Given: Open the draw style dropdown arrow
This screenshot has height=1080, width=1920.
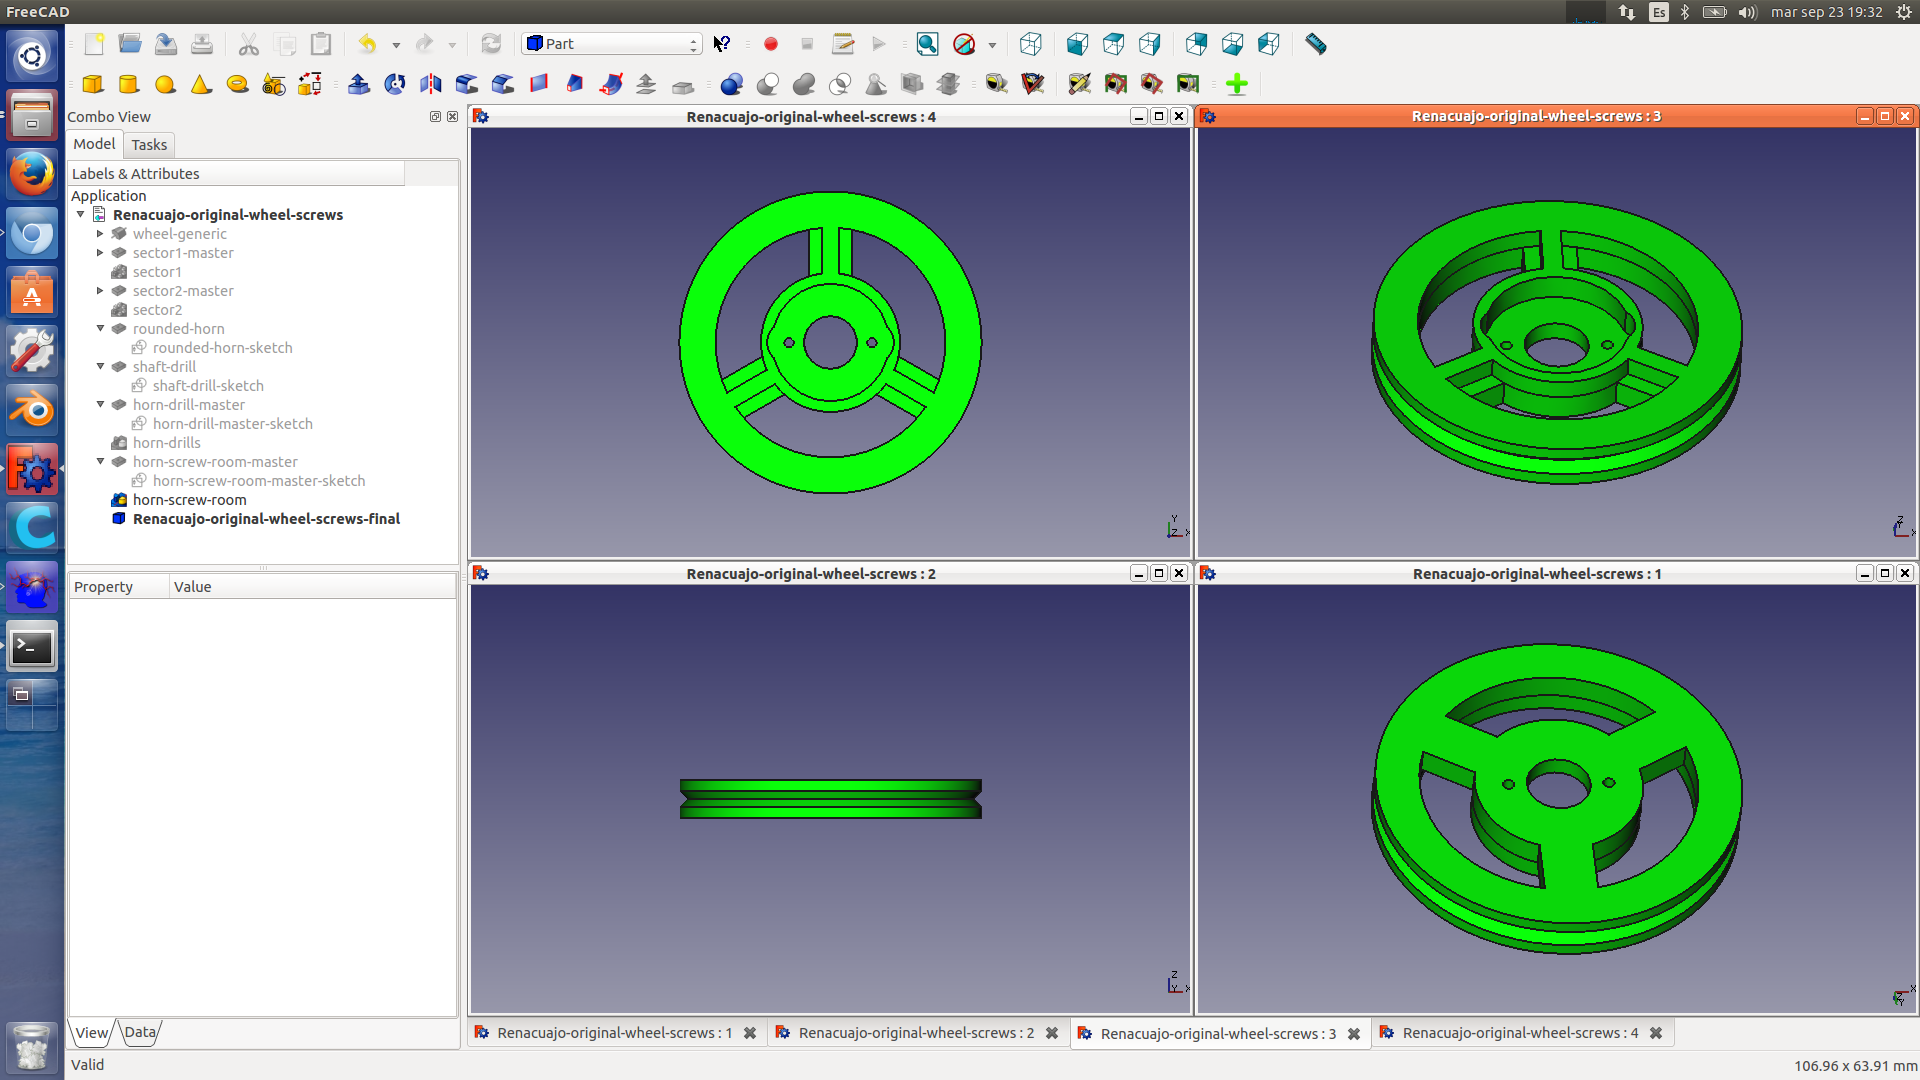Looking at the screenshot, I should click(x=992, y=45).
